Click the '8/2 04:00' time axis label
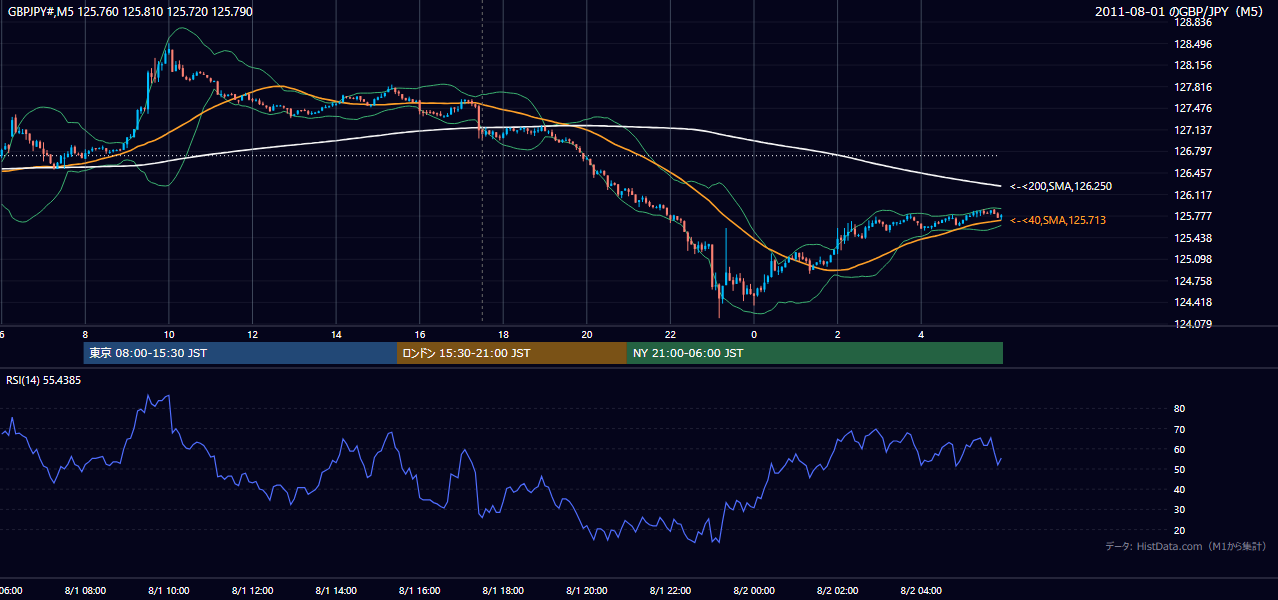 (921, 591)
